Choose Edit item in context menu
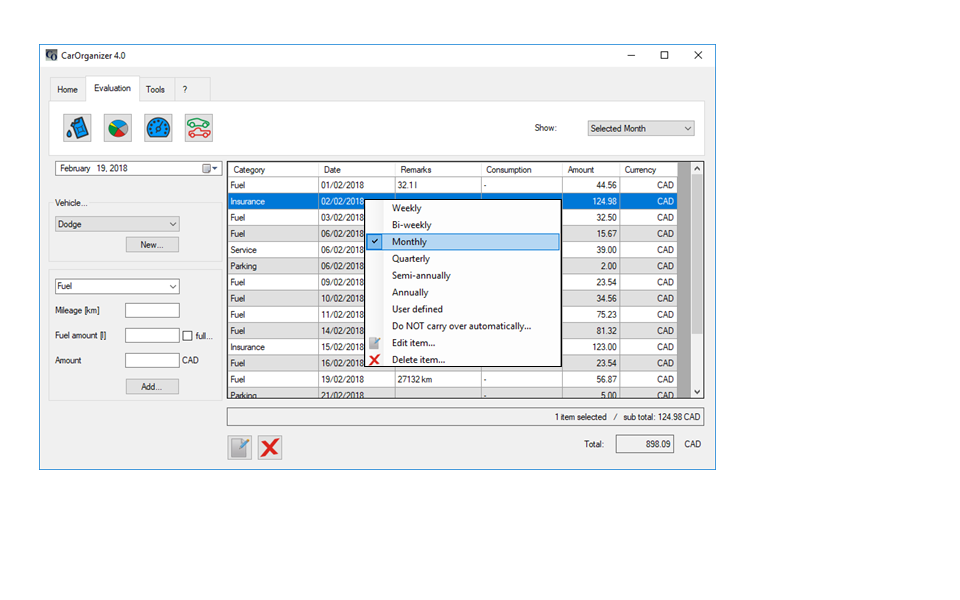960x600 pixels. pyautogui.click(x=413, y=343)
